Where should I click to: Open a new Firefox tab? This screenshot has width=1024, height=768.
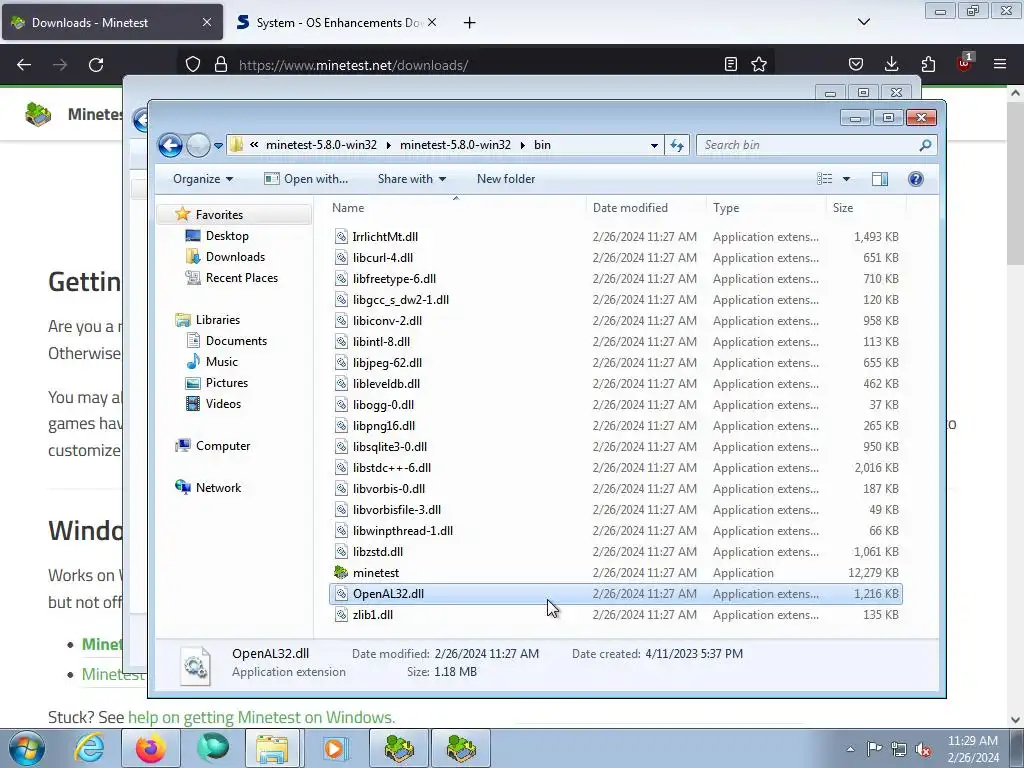click(470, 23)
